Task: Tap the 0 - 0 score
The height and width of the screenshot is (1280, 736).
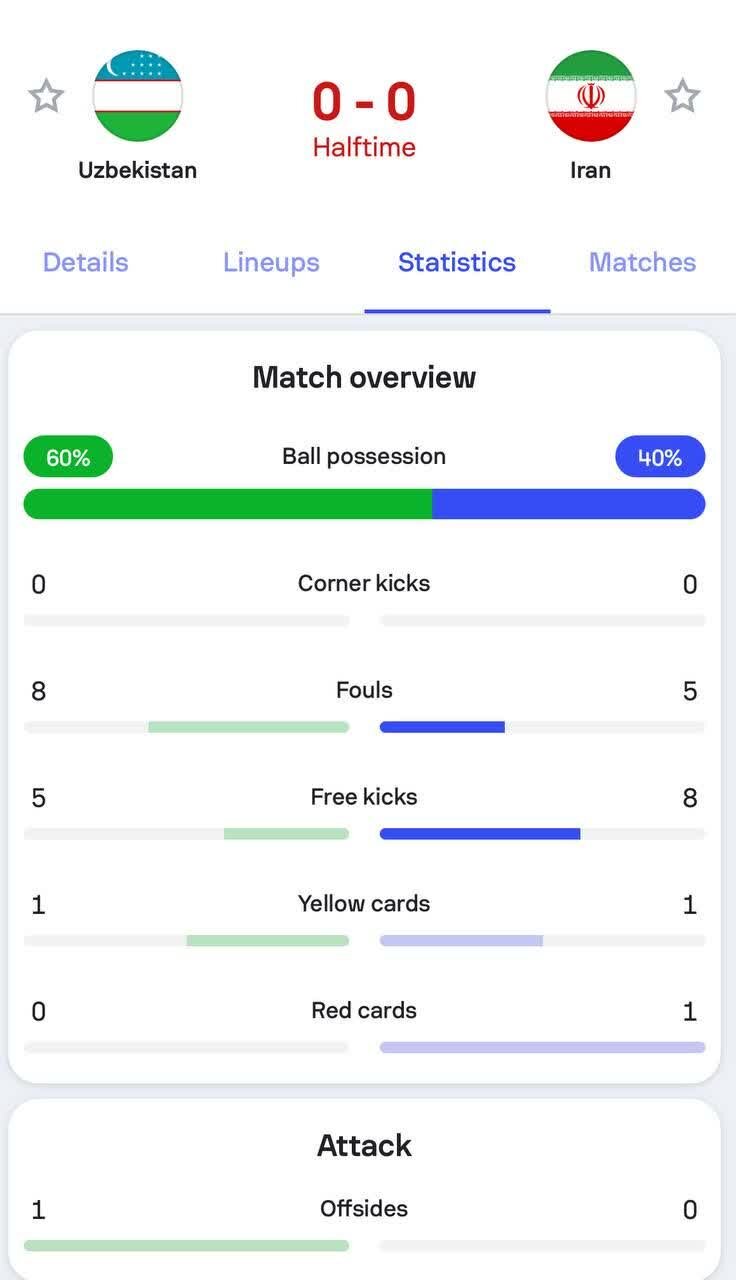Action: click(x=364, y=101)
